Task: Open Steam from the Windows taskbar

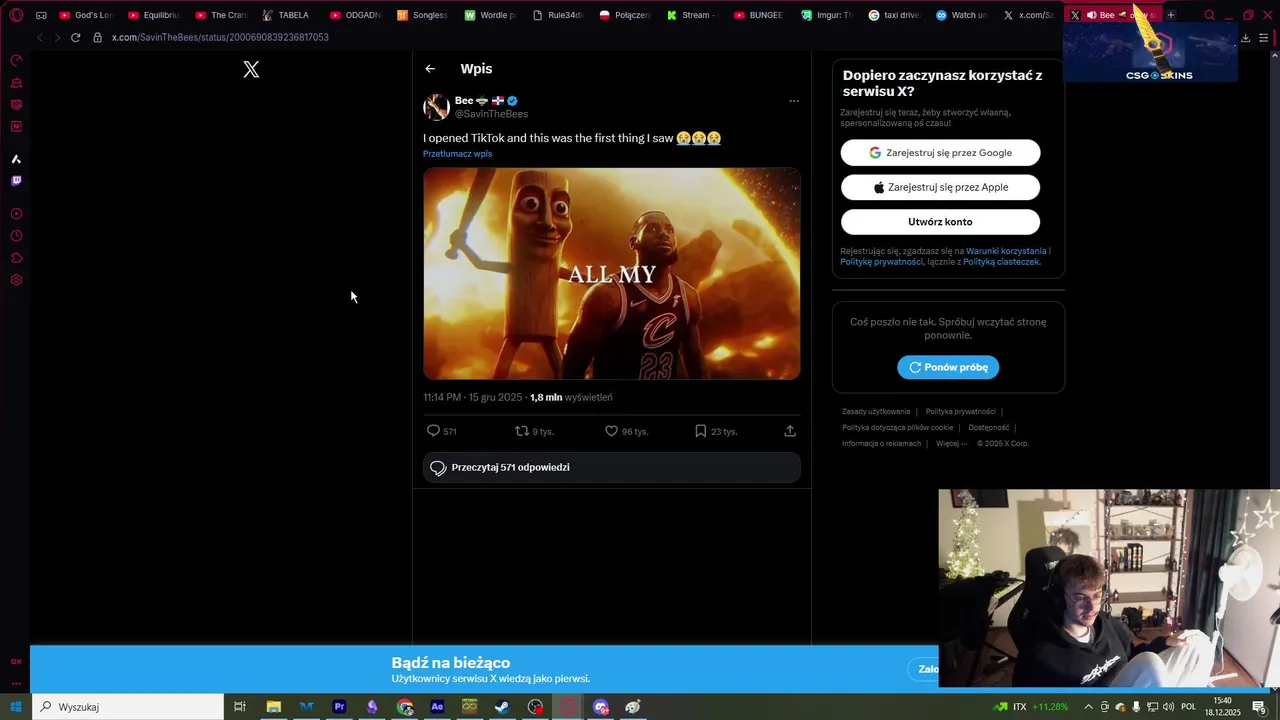Action: pos(502,707)
